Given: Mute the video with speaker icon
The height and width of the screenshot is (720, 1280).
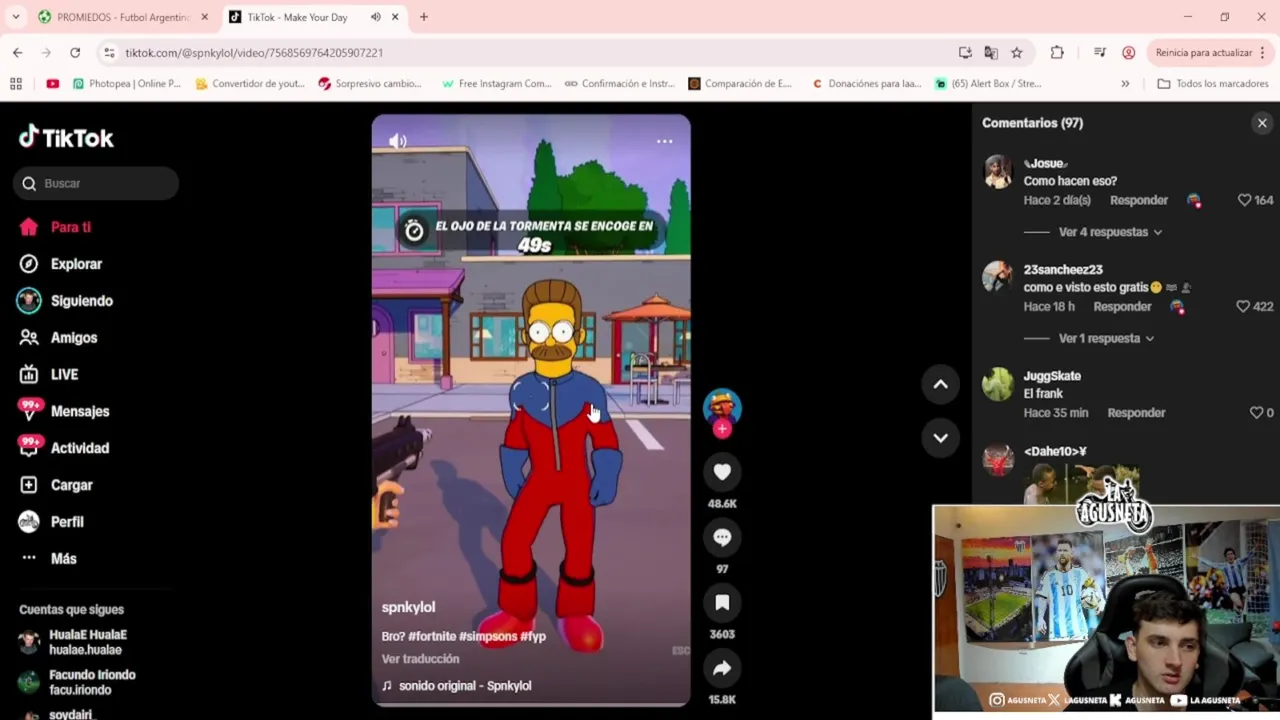Looking at the screenshot, I should coord(397,141).
